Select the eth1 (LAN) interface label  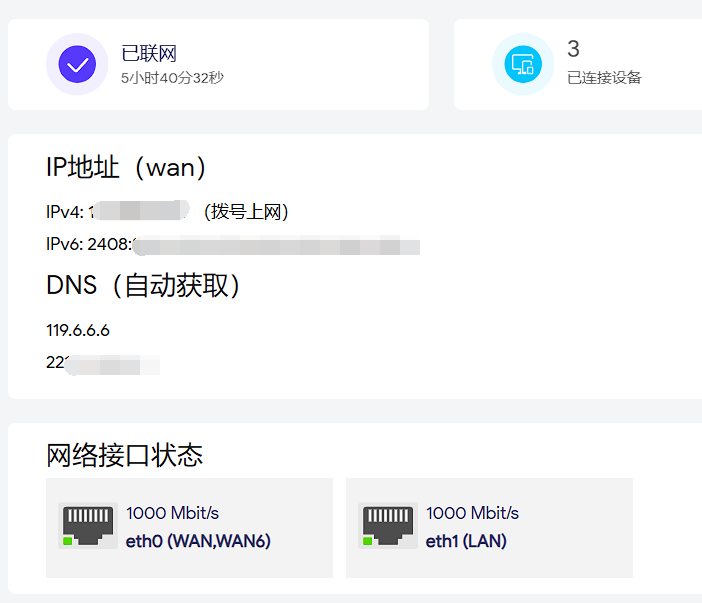coord(466,541)
